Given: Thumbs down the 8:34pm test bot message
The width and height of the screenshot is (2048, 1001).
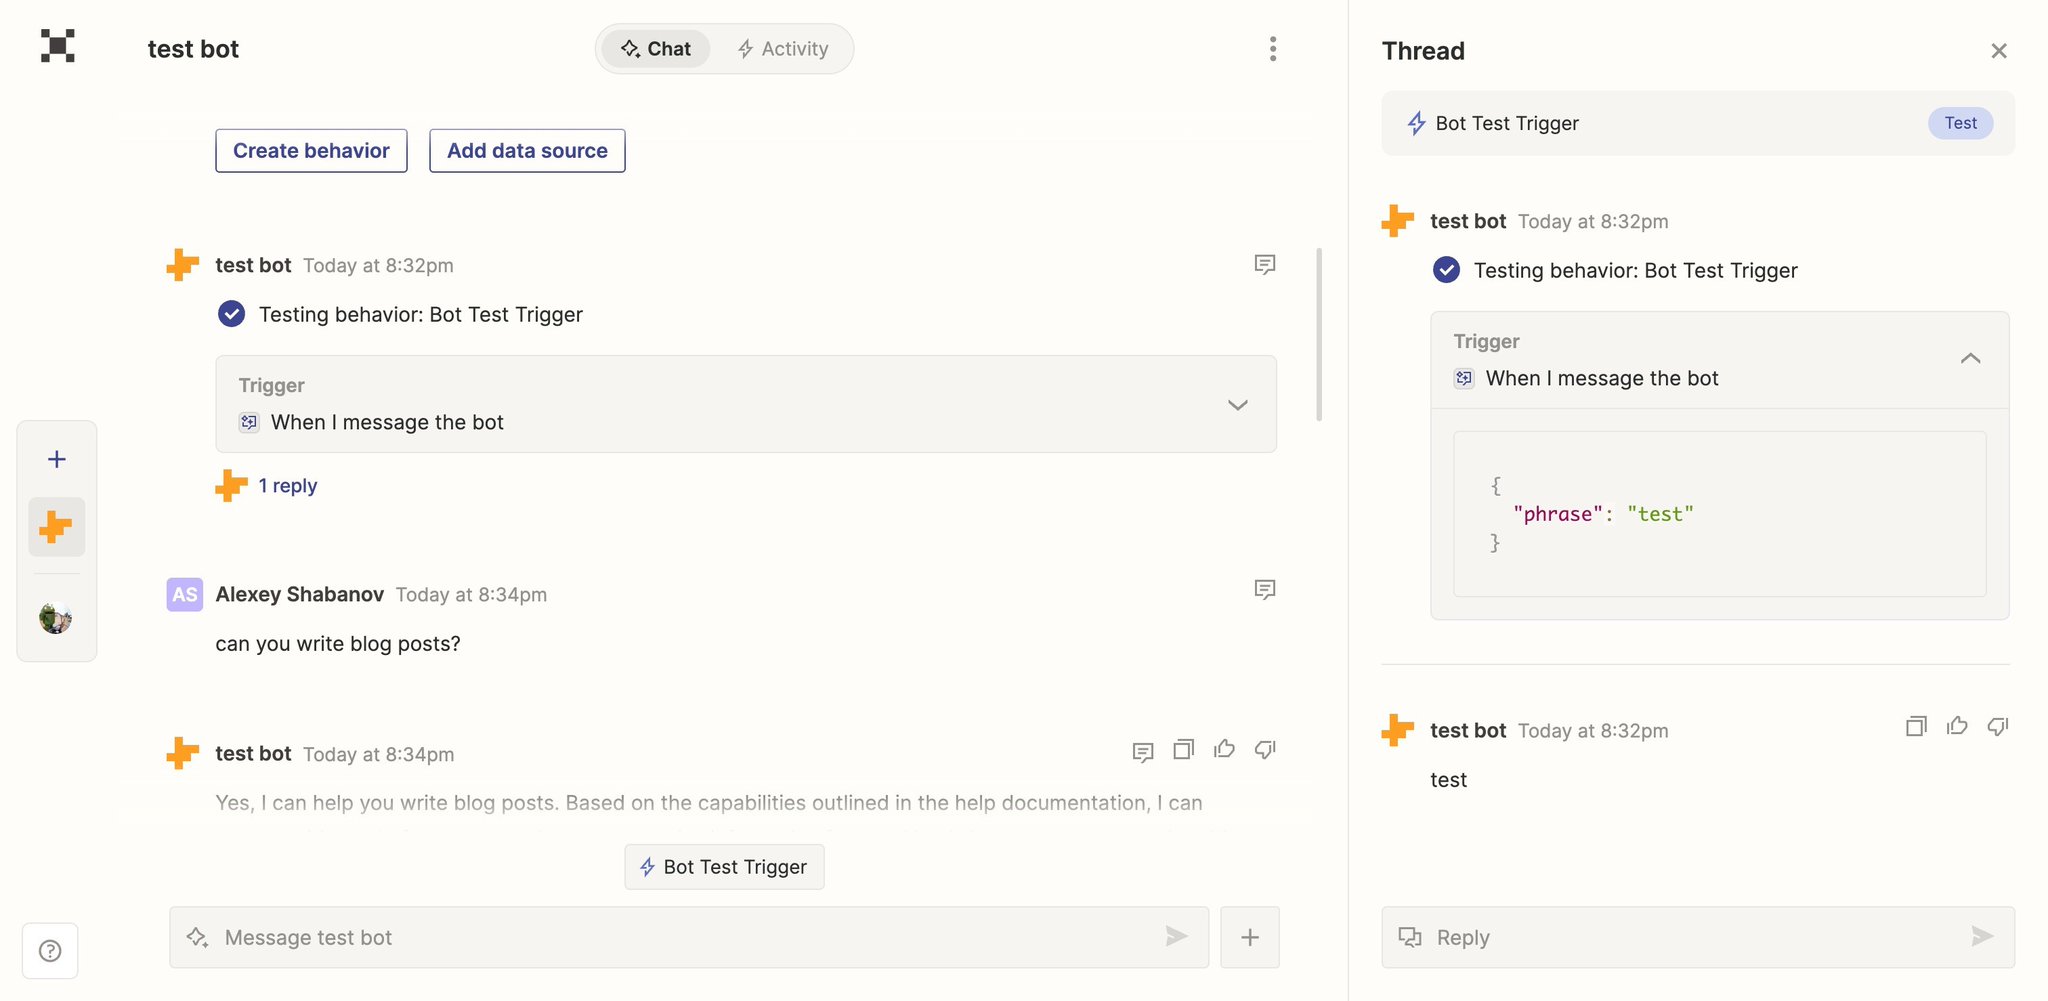Looking at the screenshot, I should (x=1265, y=749).
